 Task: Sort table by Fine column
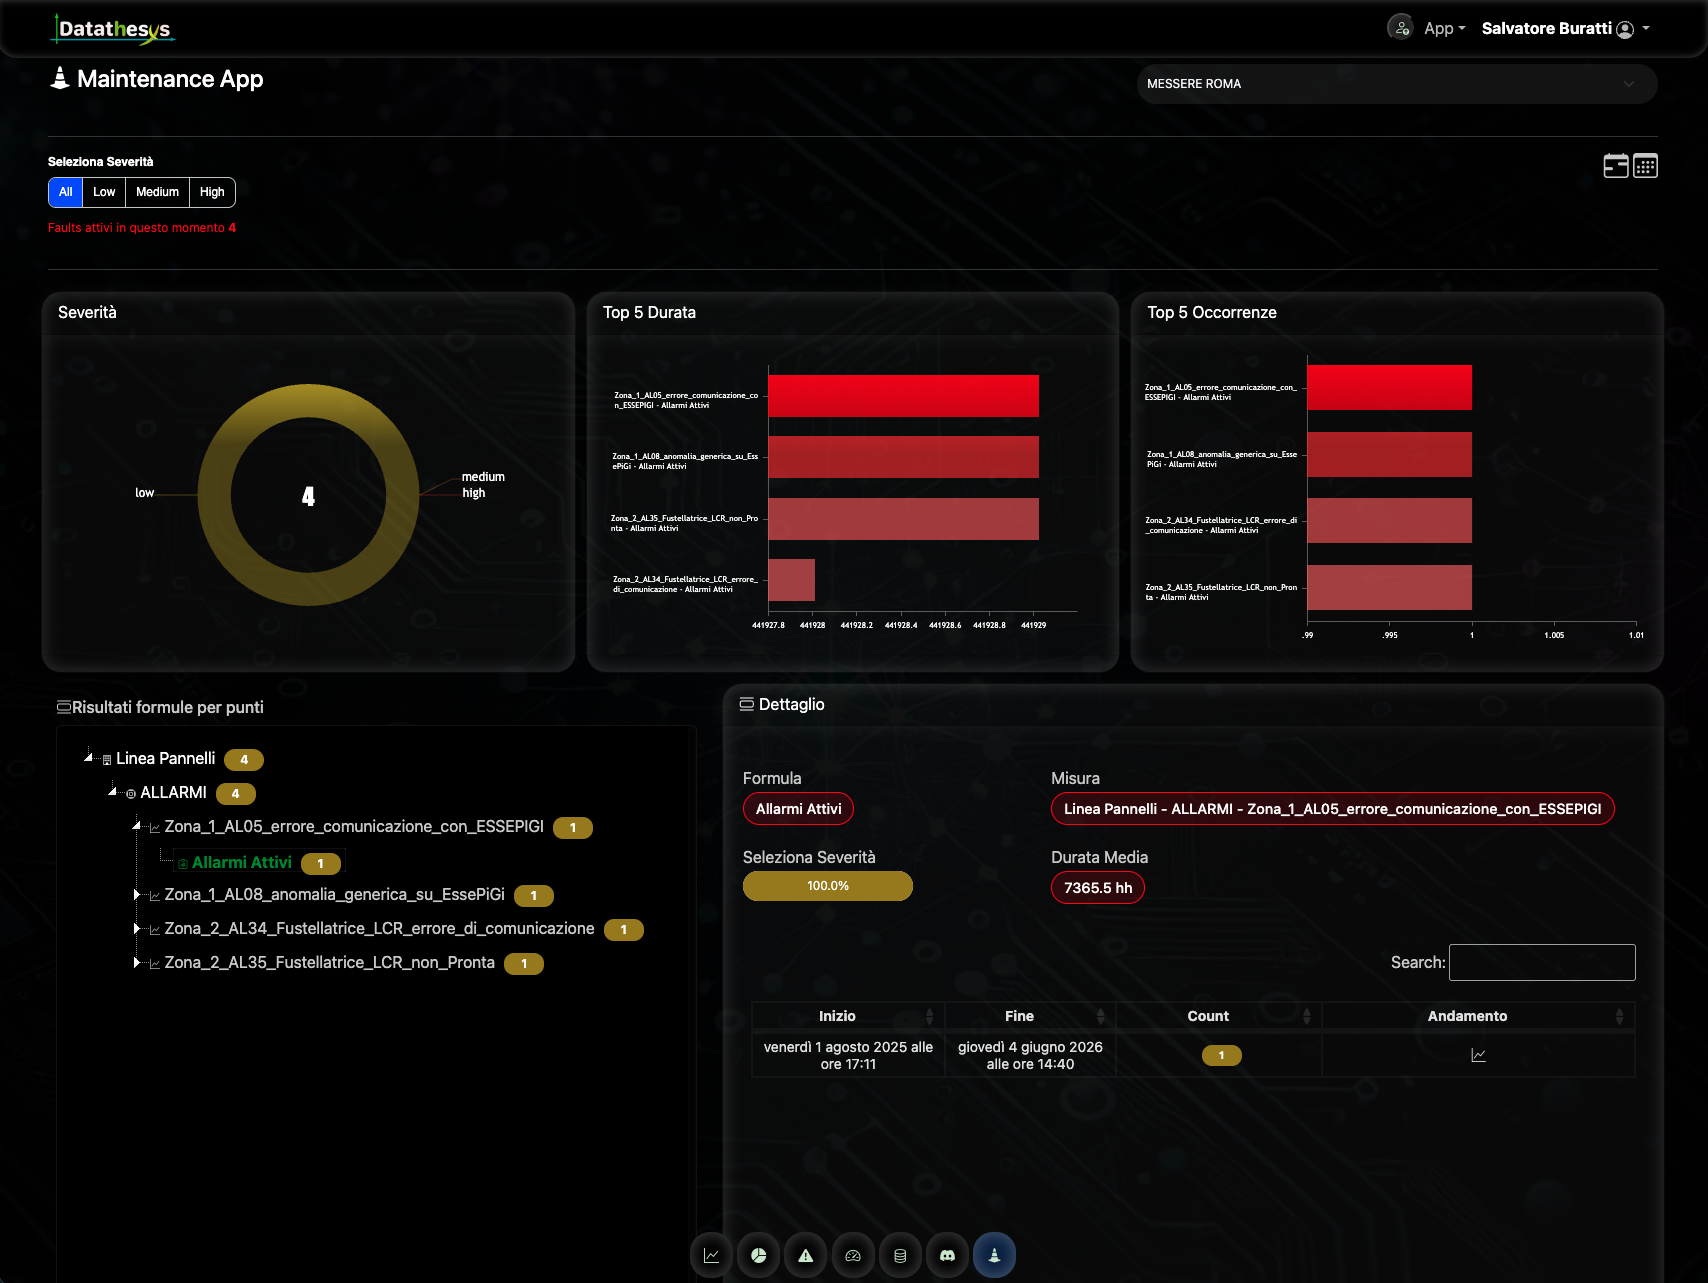pyautogui.click(x=1030, y=1016)
